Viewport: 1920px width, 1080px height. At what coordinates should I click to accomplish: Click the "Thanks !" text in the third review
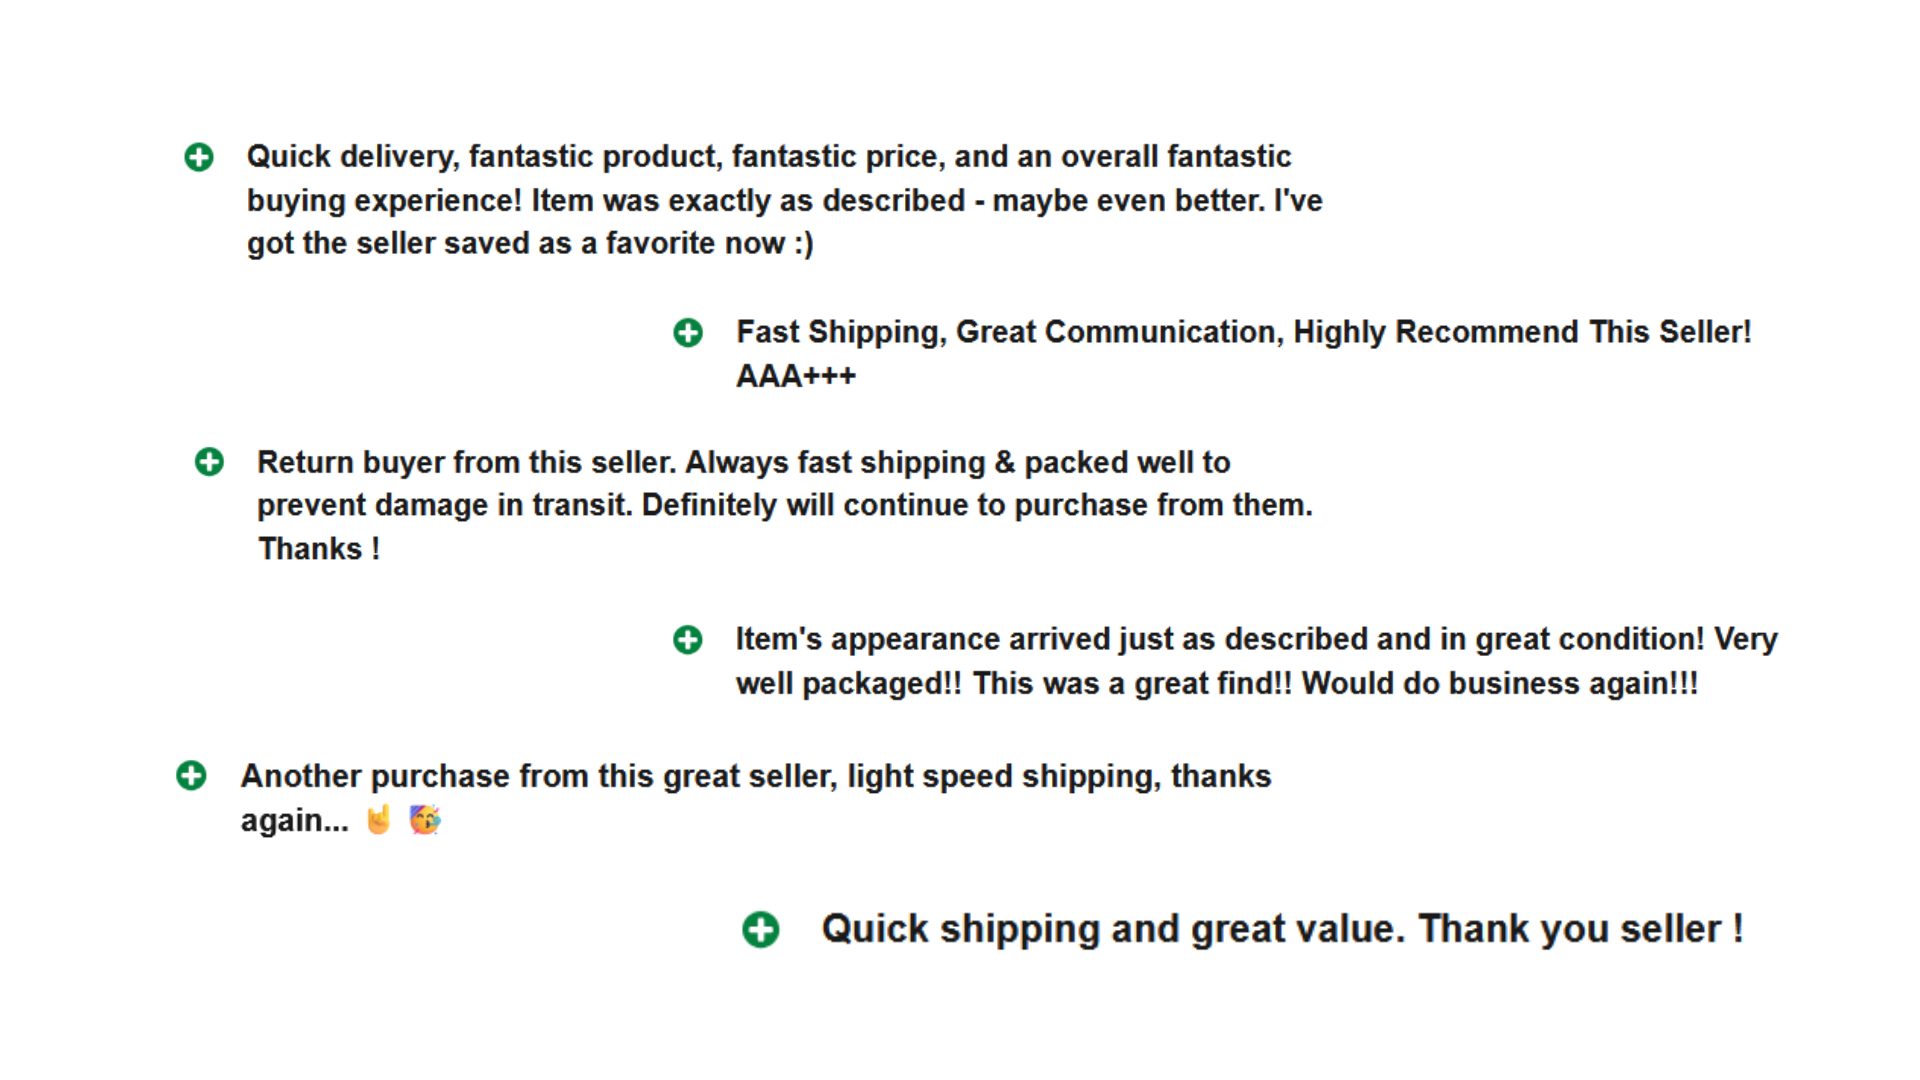click(x=319, y=549)
